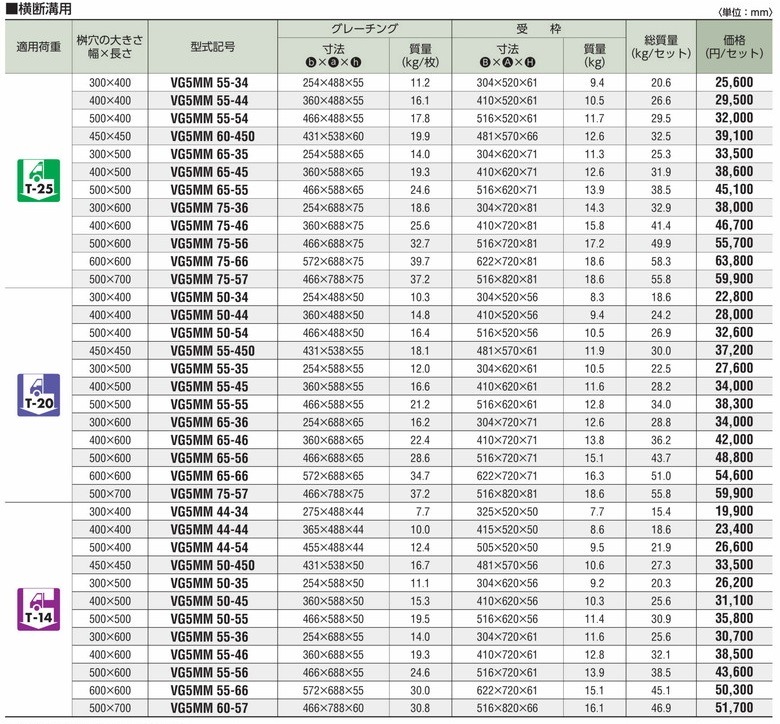Click the price 19,900

point(735,512)
